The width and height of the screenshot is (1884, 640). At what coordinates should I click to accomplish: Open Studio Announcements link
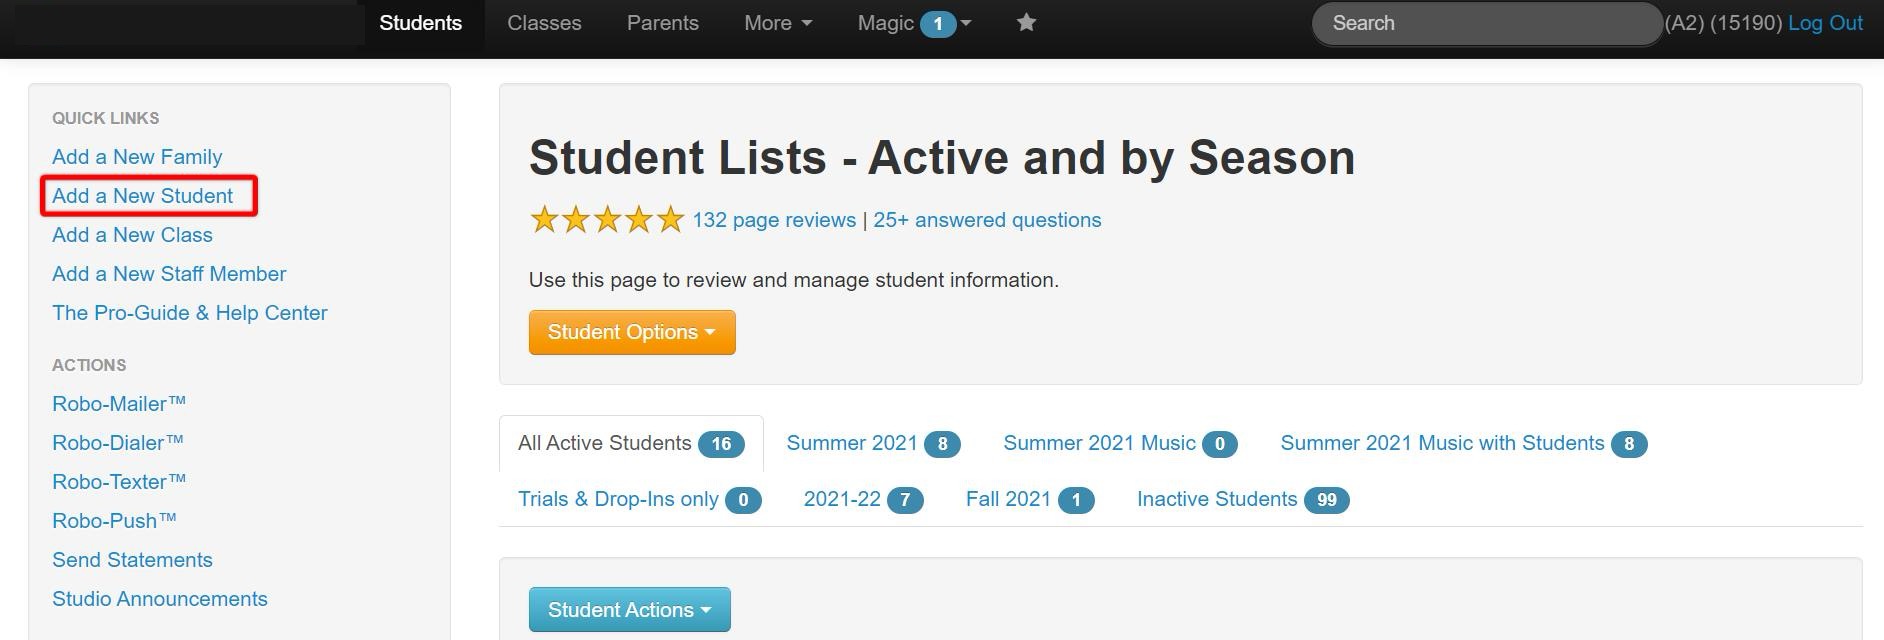point(160,599)
